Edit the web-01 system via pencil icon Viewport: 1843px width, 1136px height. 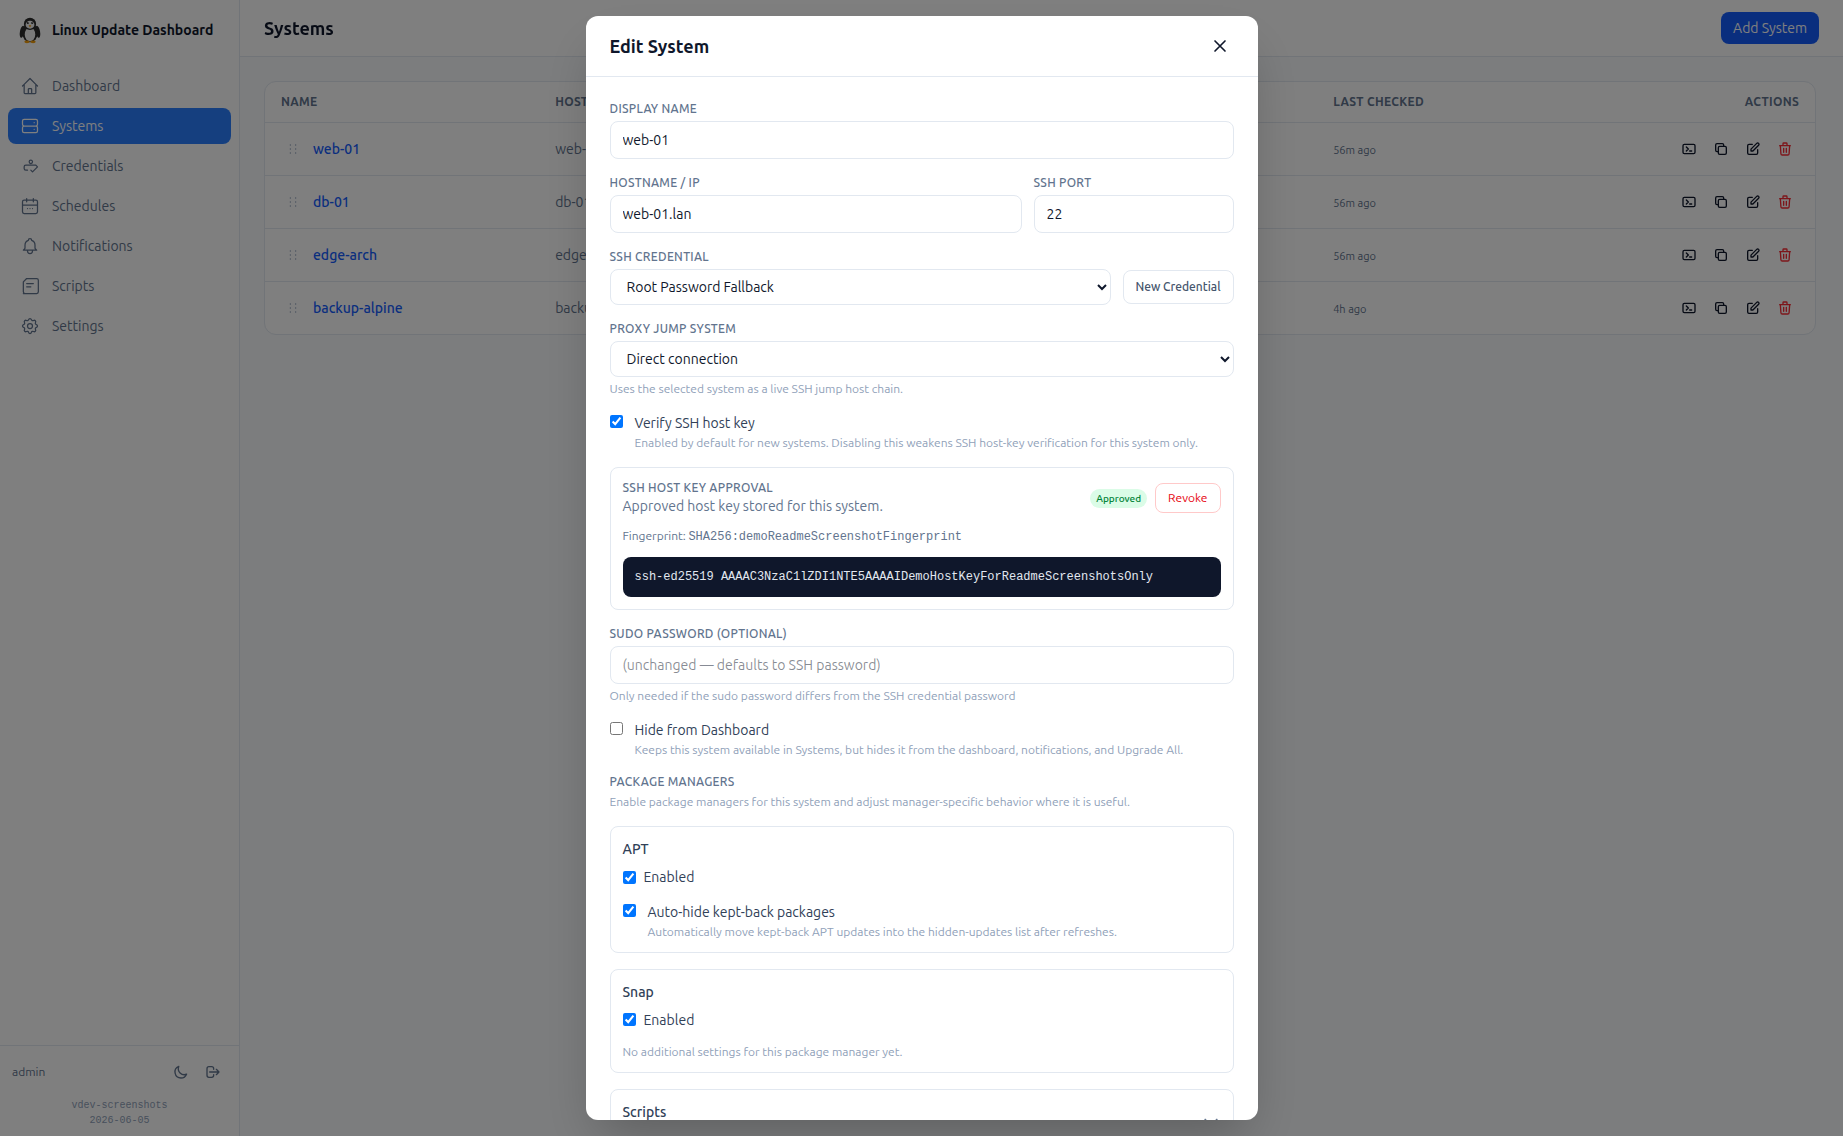coord(1753,149)
